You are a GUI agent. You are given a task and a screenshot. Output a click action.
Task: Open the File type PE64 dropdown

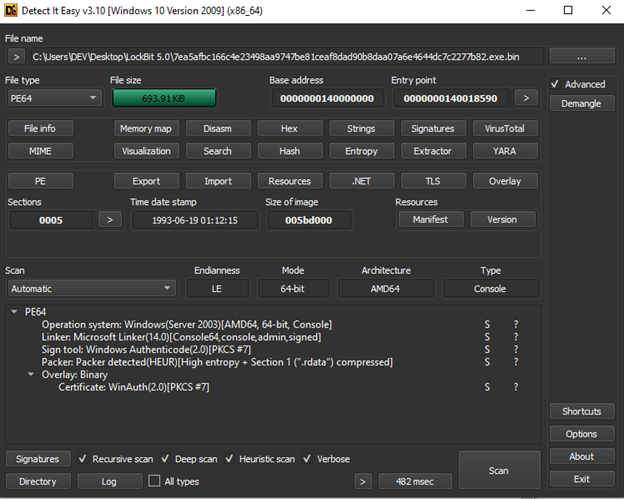(54, 98)
